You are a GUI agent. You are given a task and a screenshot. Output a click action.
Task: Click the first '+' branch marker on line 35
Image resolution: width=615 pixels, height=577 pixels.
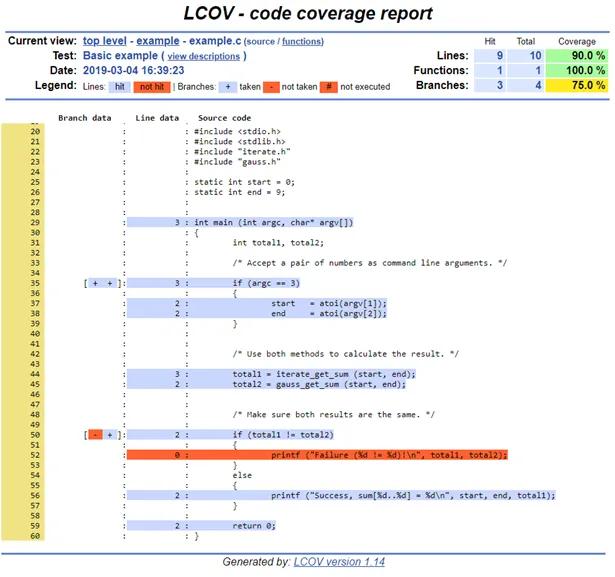95,283
